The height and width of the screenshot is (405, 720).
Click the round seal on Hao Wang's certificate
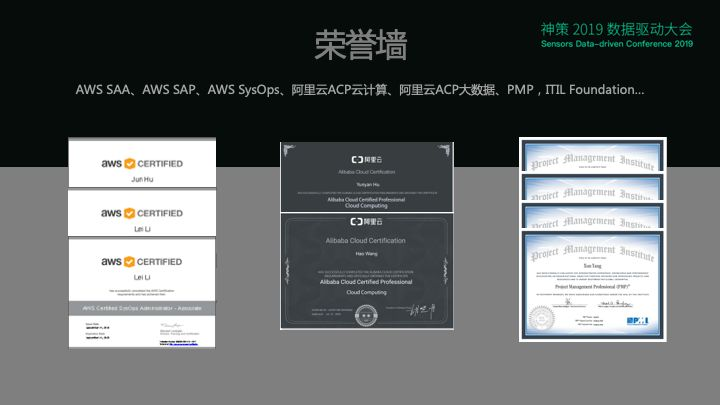(x=366, y=315)
